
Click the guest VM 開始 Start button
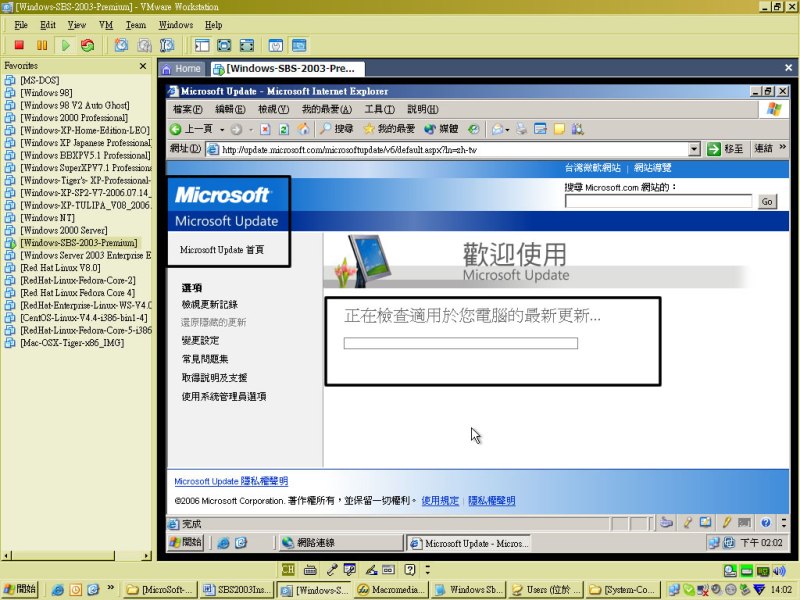click(x=186, y=542)
